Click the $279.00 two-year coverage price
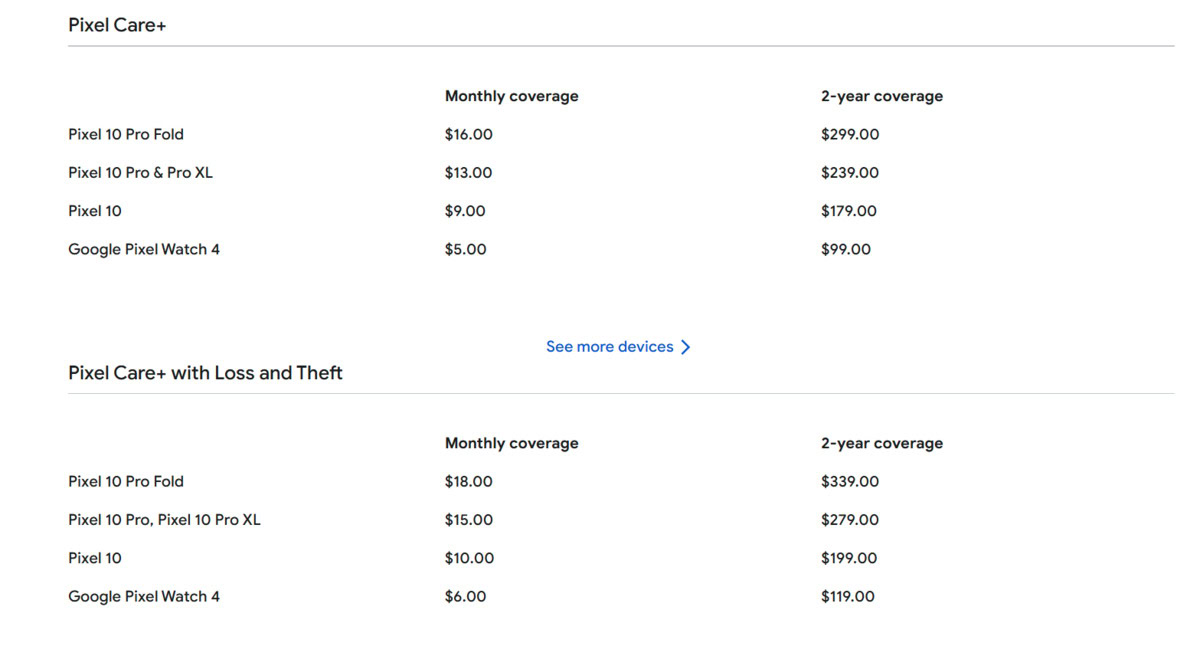The height and width of the screenshot is (646, 1200). pyautogui.click(x=849, y=520)
